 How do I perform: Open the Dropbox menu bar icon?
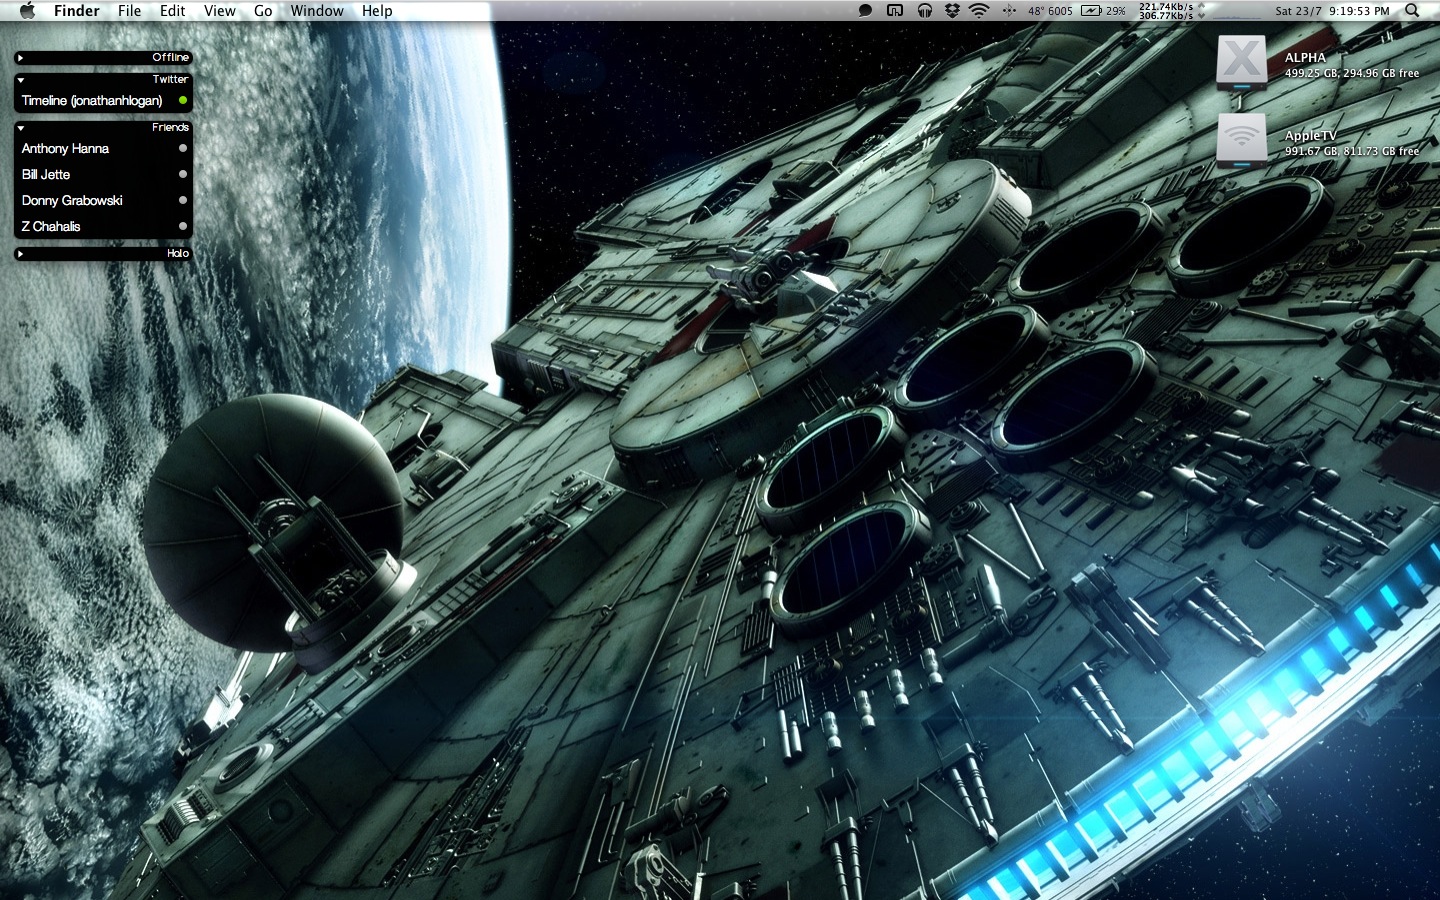952,10
